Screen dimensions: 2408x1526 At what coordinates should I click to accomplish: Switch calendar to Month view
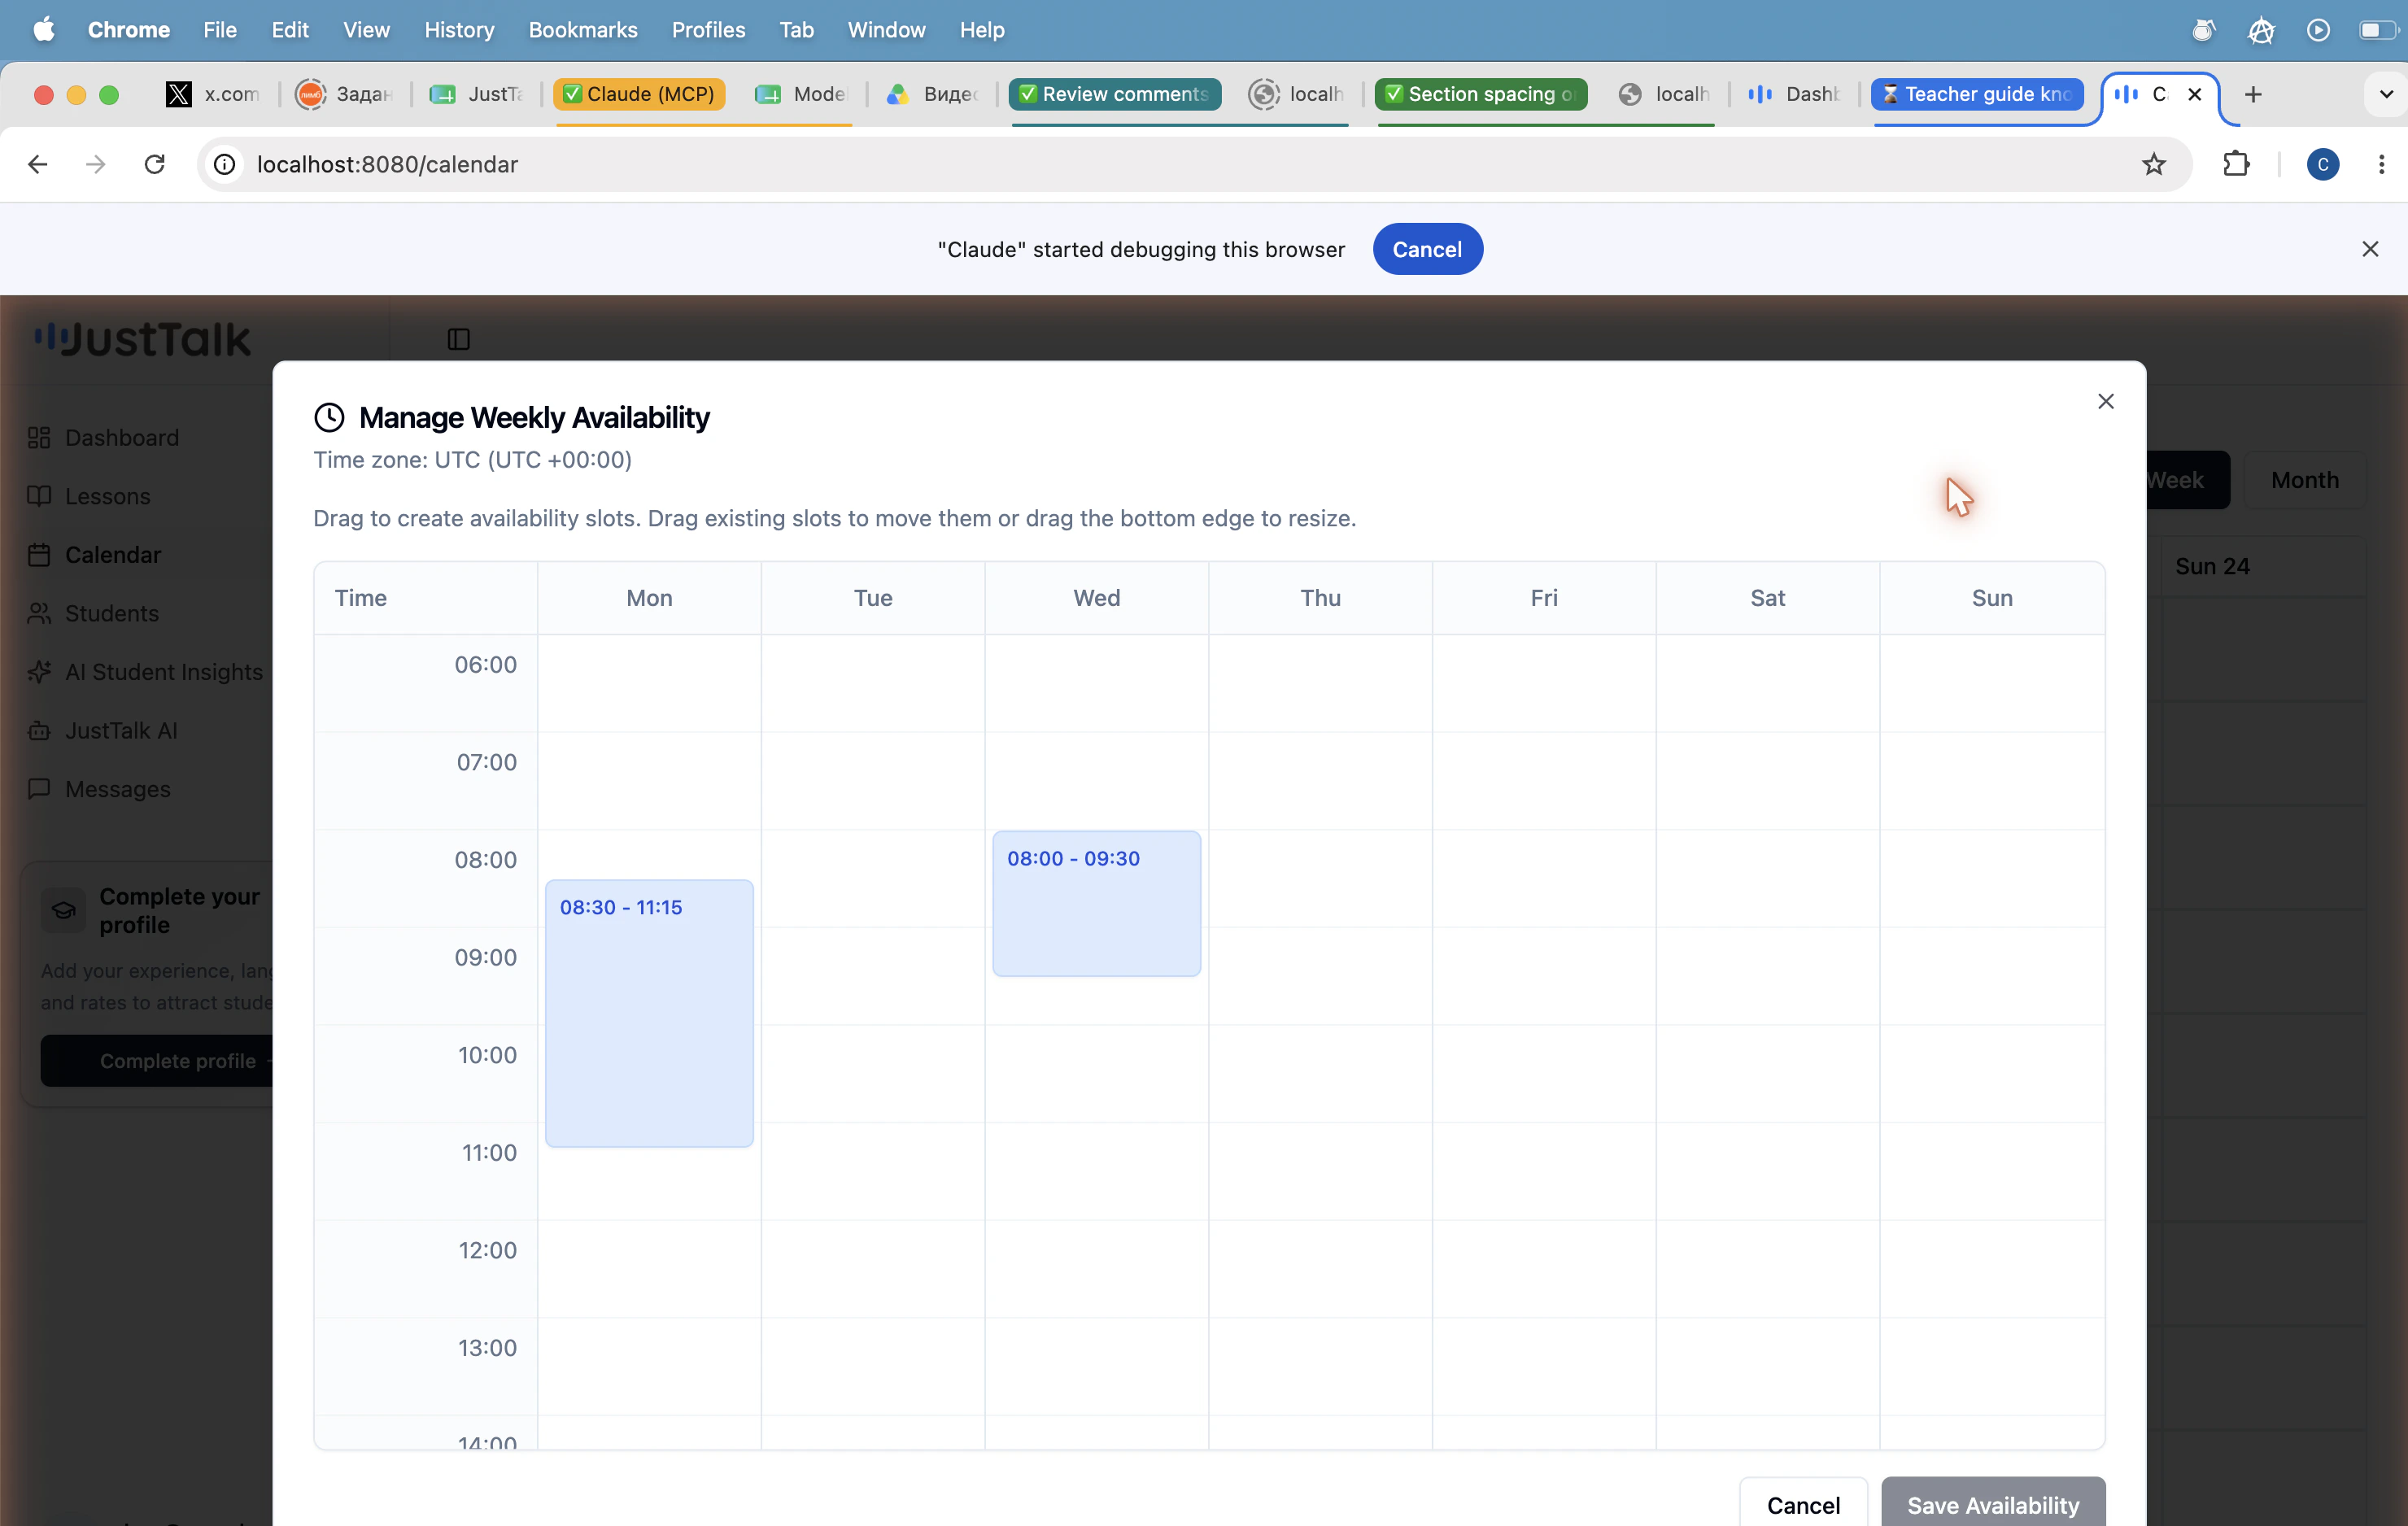(2304, 480)
